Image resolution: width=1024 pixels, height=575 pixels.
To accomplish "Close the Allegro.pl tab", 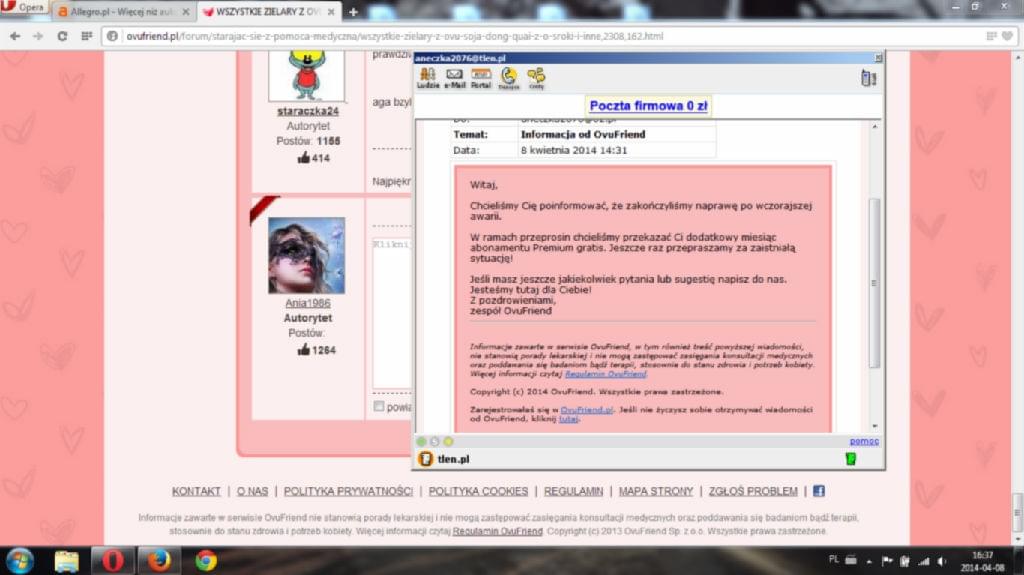I will coord(185,12).
